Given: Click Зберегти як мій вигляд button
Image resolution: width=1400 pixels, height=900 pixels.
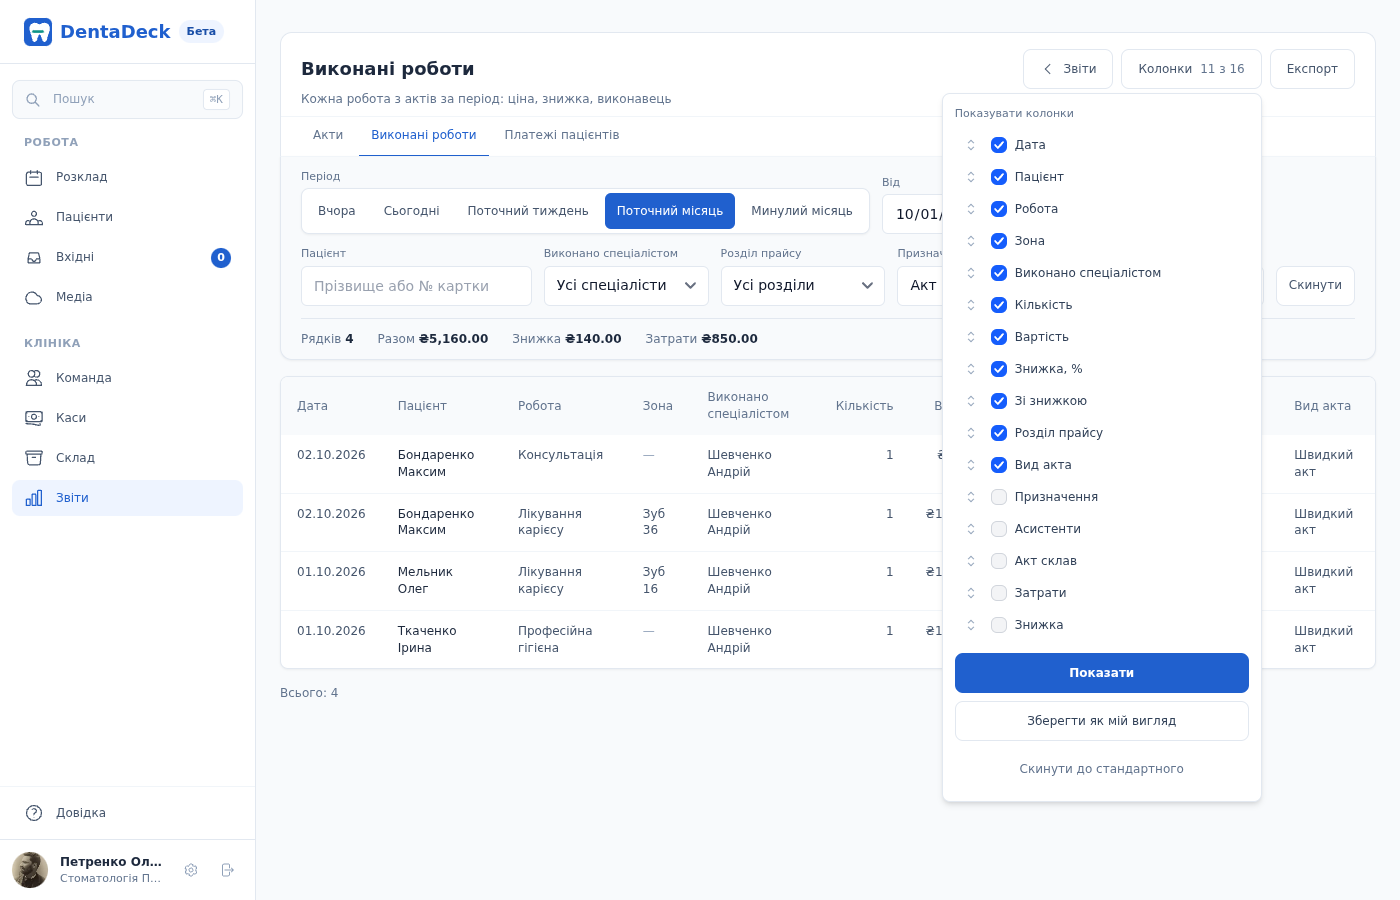Looking at the screenshot, I should [x=1102, y=721].
